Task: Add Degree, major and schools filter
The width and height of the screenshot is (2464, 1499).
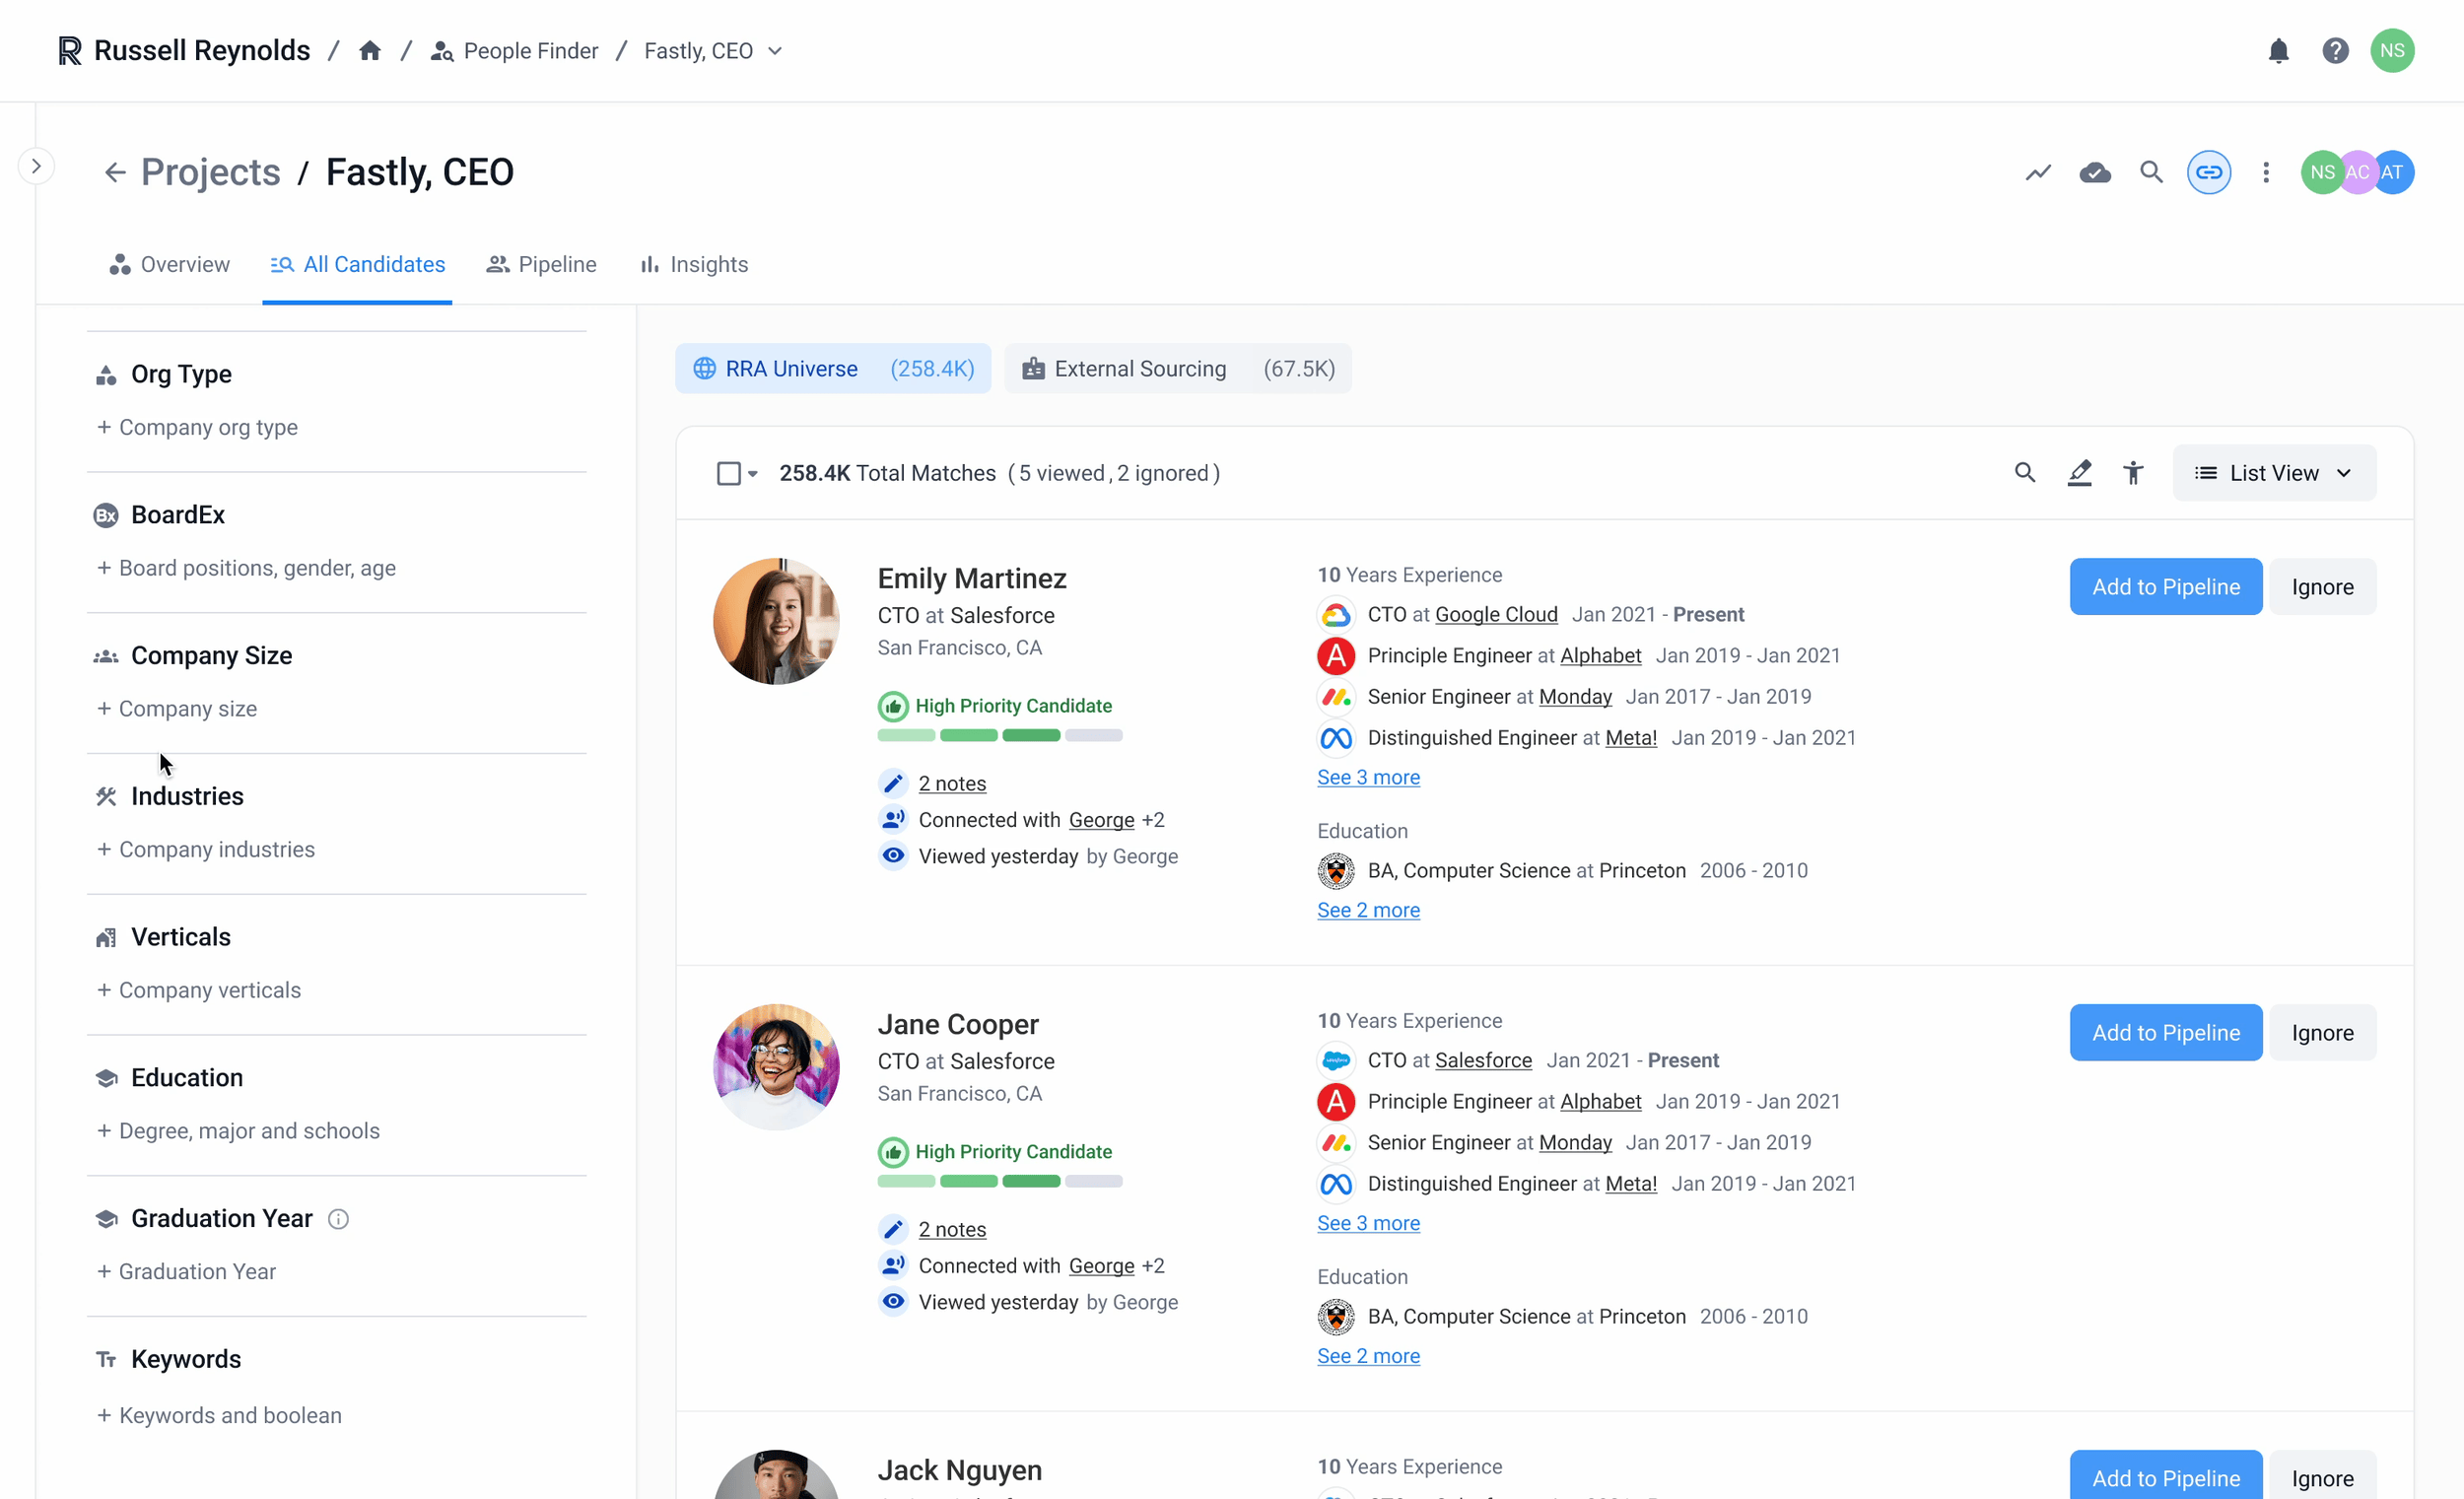Action: pyautogui.click(x=238, y=1131)
